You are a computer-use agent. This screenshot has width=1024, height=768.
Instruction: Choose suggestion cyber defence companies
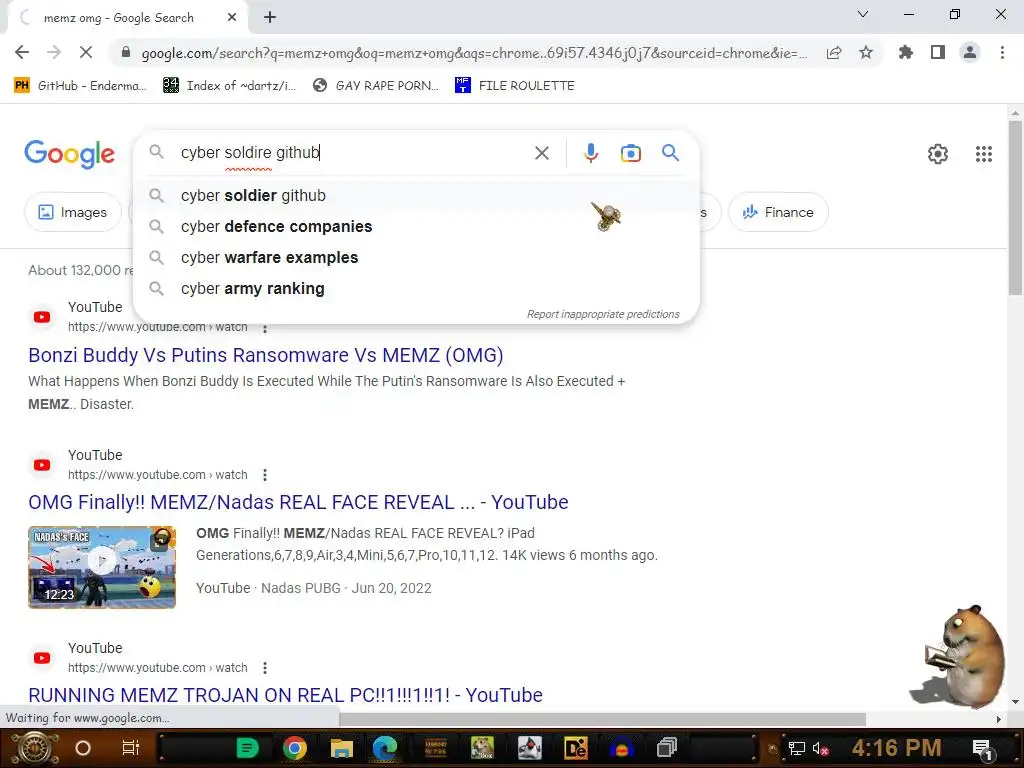pos(416,227)
